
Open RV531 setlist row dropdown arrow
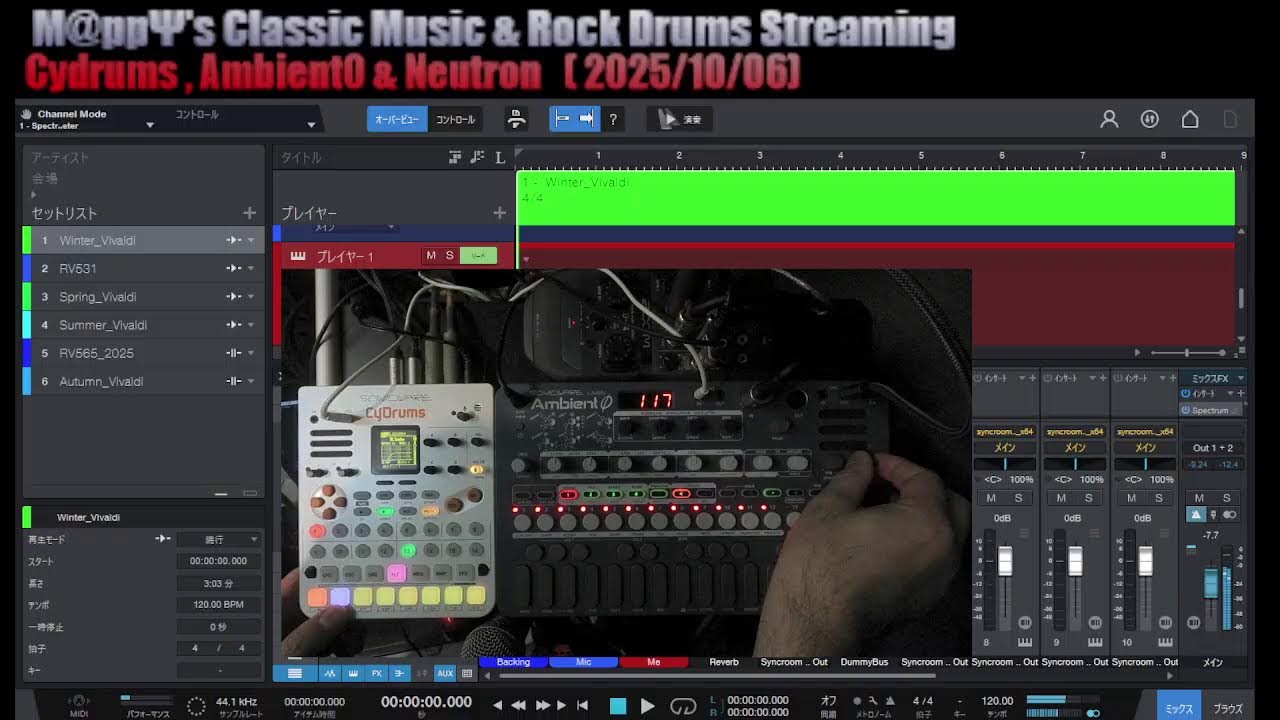pos(251,269)
